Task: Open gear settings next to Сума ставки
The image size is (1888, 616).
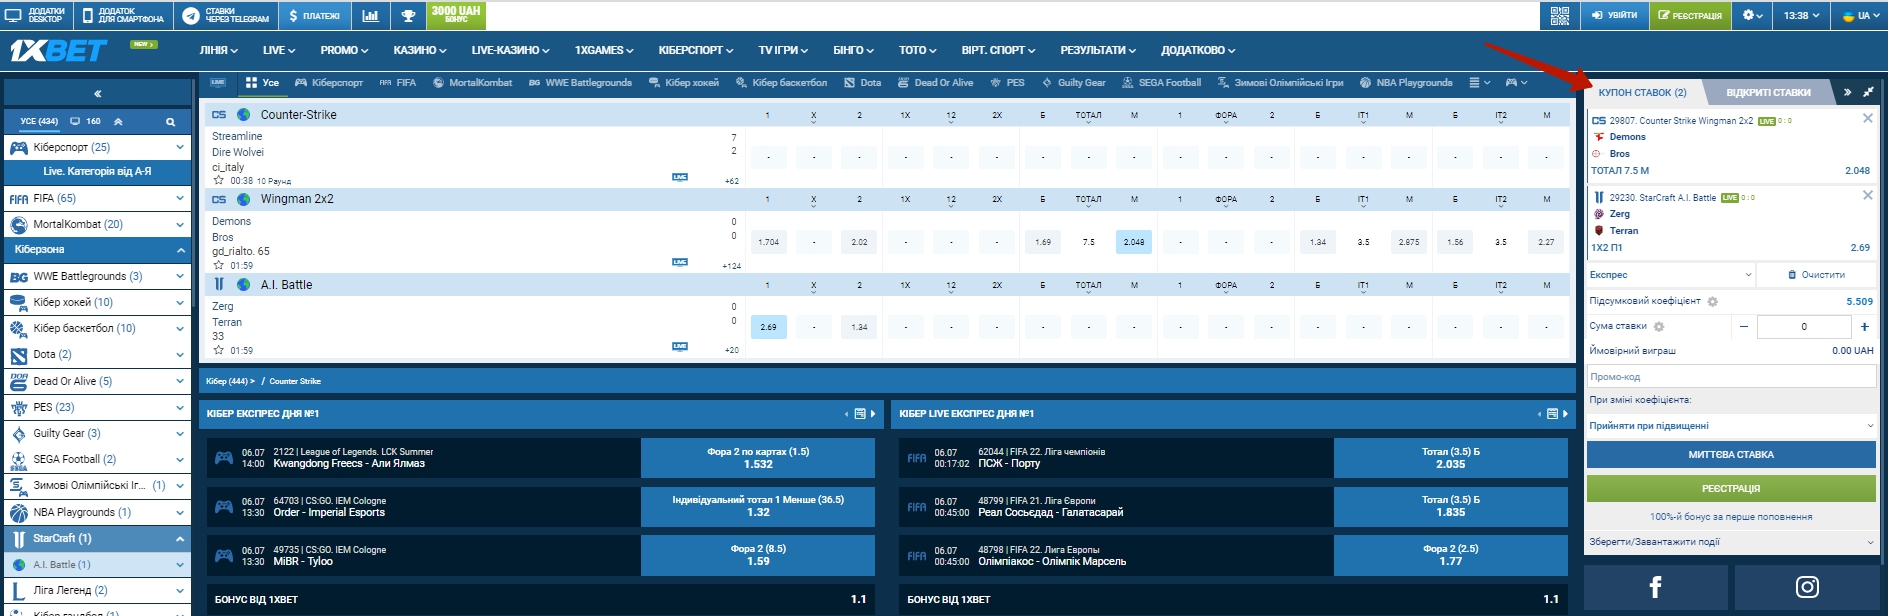Action: [1659, 326]
